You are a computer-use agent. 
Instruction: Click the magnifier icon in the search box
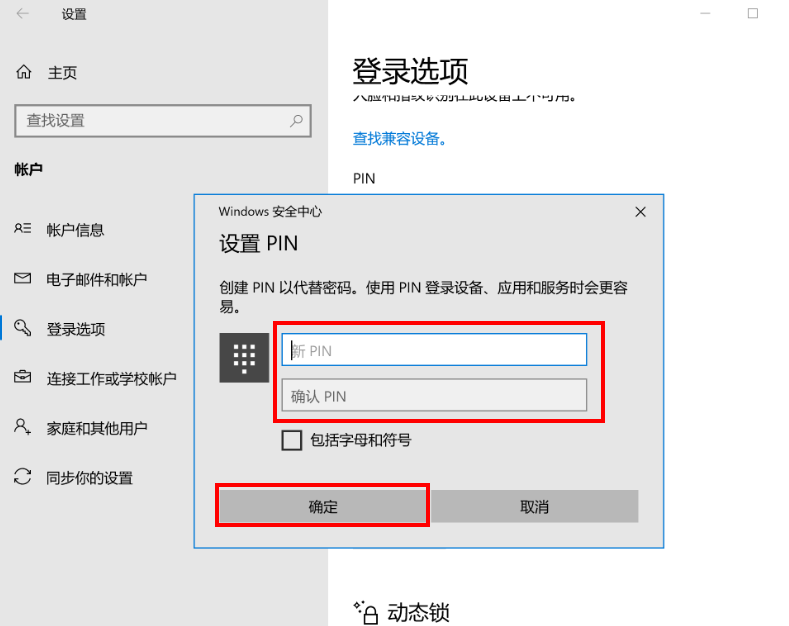pos(296,121)
